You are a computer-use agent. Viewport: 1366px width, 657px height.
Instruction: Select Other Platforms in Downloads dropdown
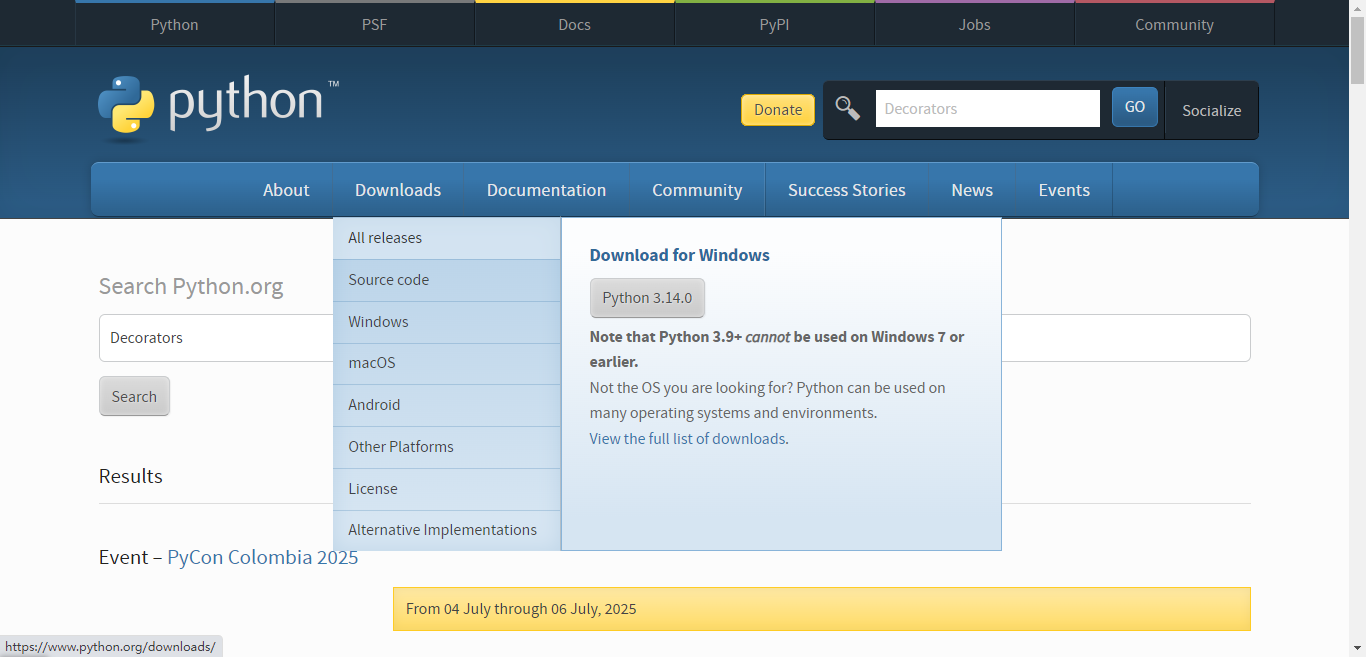point(447,447)
